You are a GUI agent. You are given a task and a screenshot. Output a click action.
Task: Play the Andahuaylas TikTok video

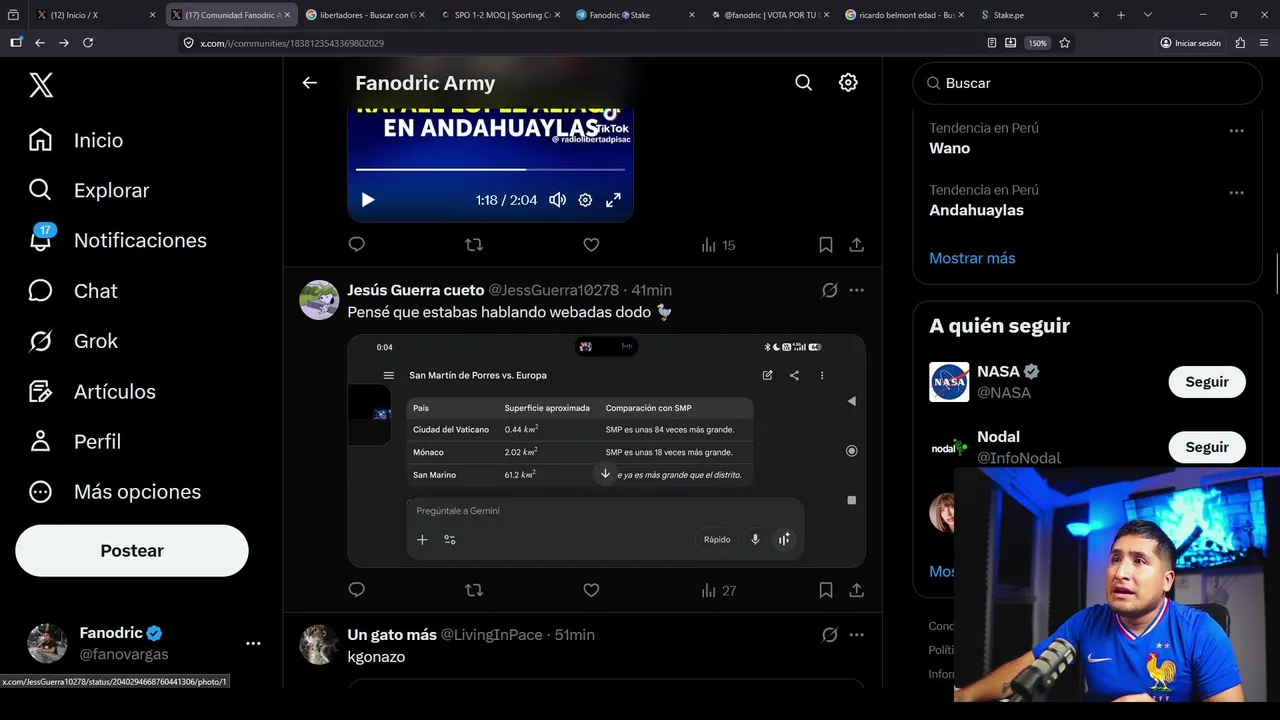[x=368, y=200]
